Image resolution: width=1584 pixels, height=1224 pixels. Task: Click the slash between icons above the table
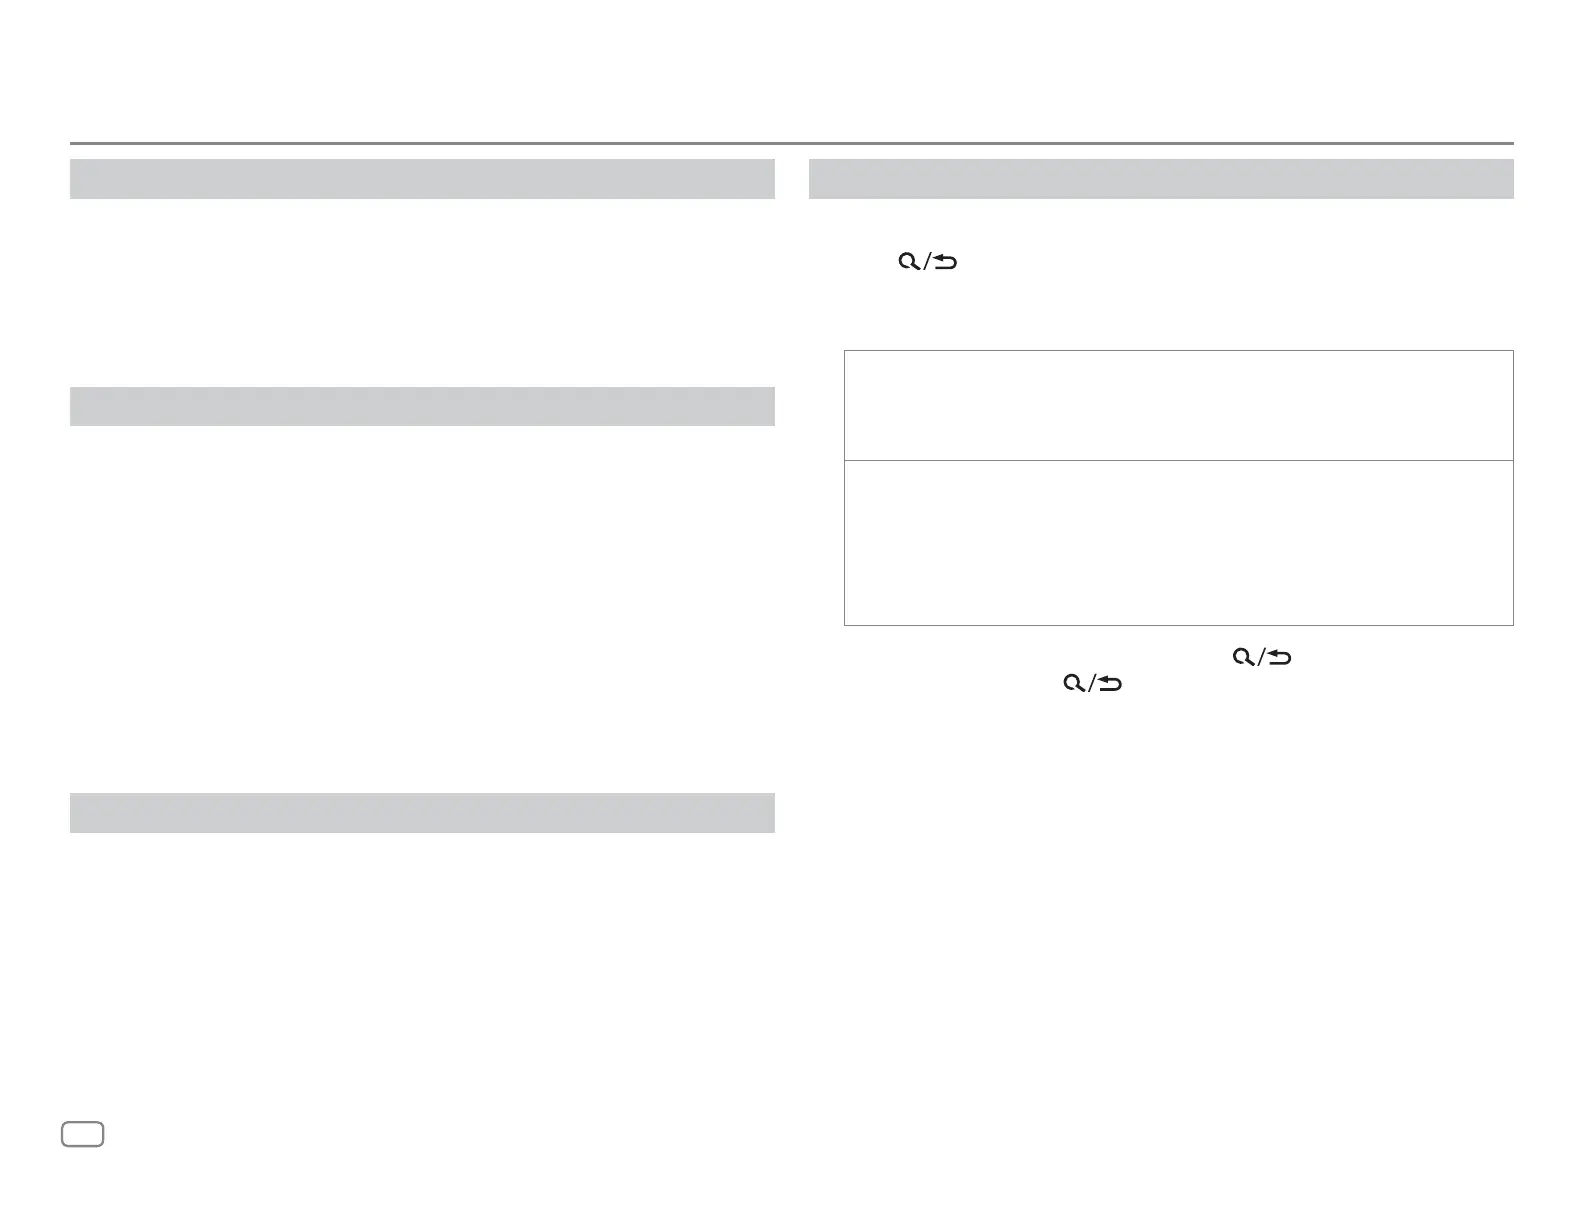click(926, 262)
